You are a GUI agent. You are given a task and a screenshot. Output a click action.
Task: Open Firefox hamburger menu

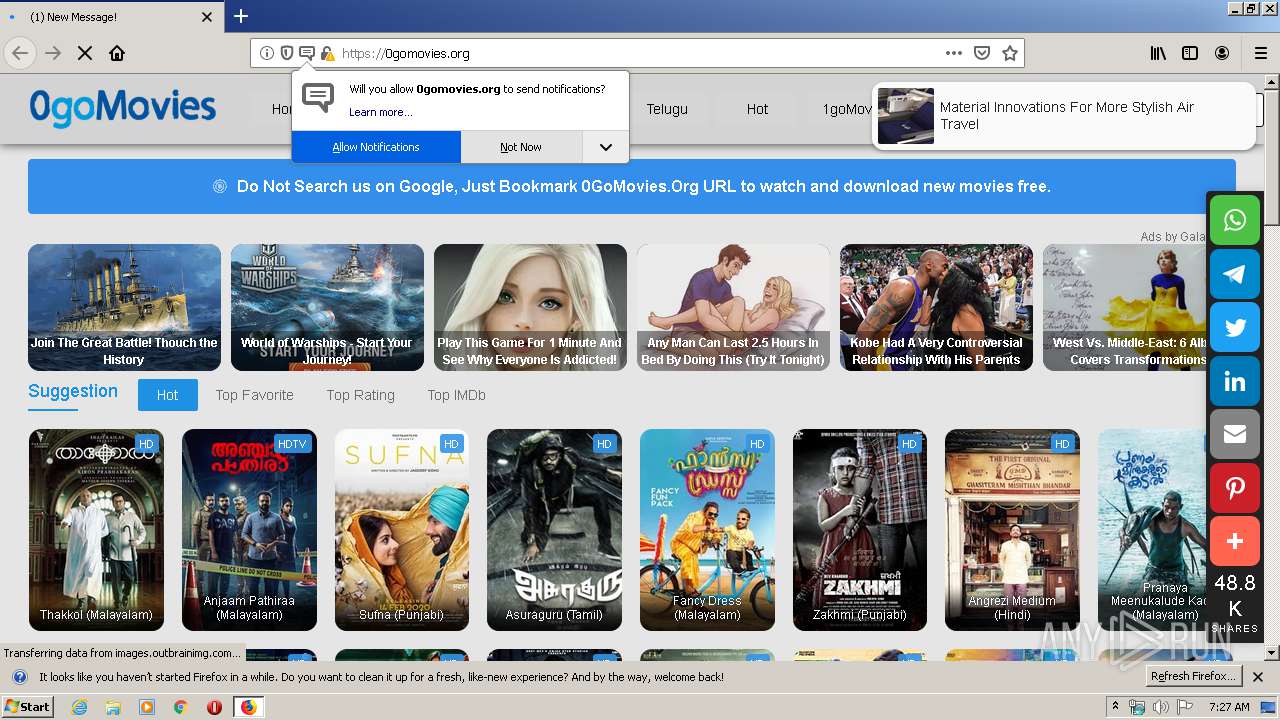(1261, 53)
